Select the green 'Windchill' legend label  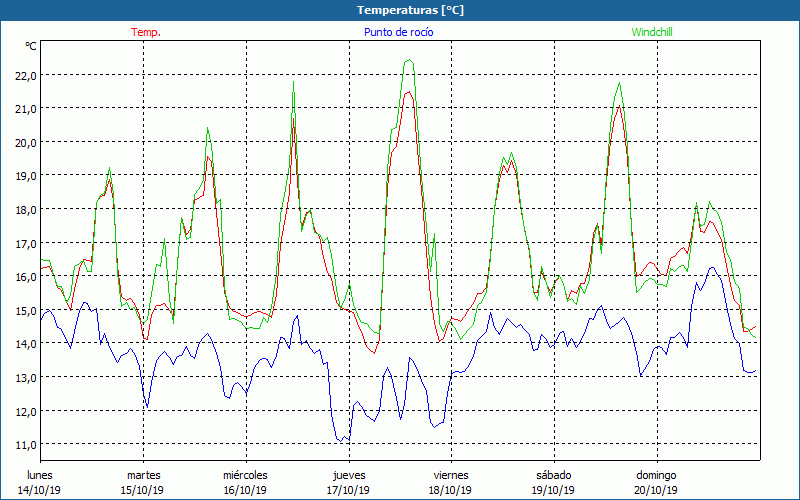tap(652, 32)
